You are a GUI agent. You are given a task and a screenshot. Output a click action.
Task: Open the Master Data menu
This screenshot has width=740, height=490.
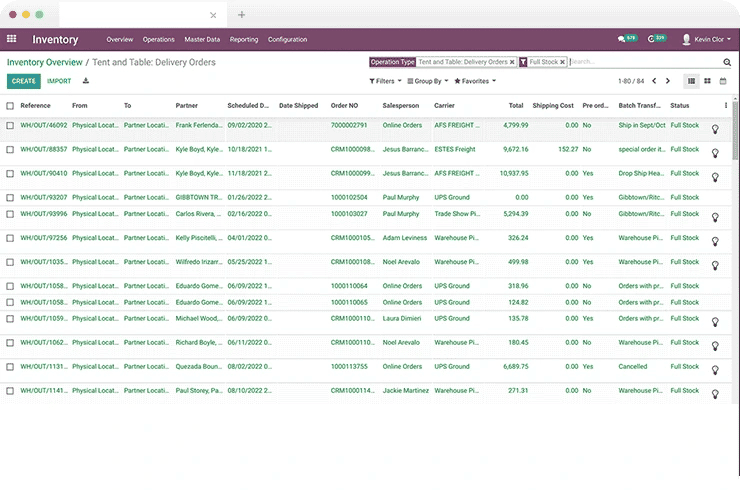(202, 39)
